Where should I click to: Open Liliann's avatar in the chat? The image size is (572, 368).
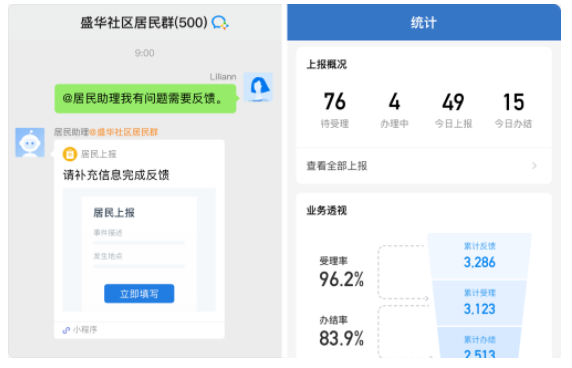pyautogui.click(x=258, y=87)
